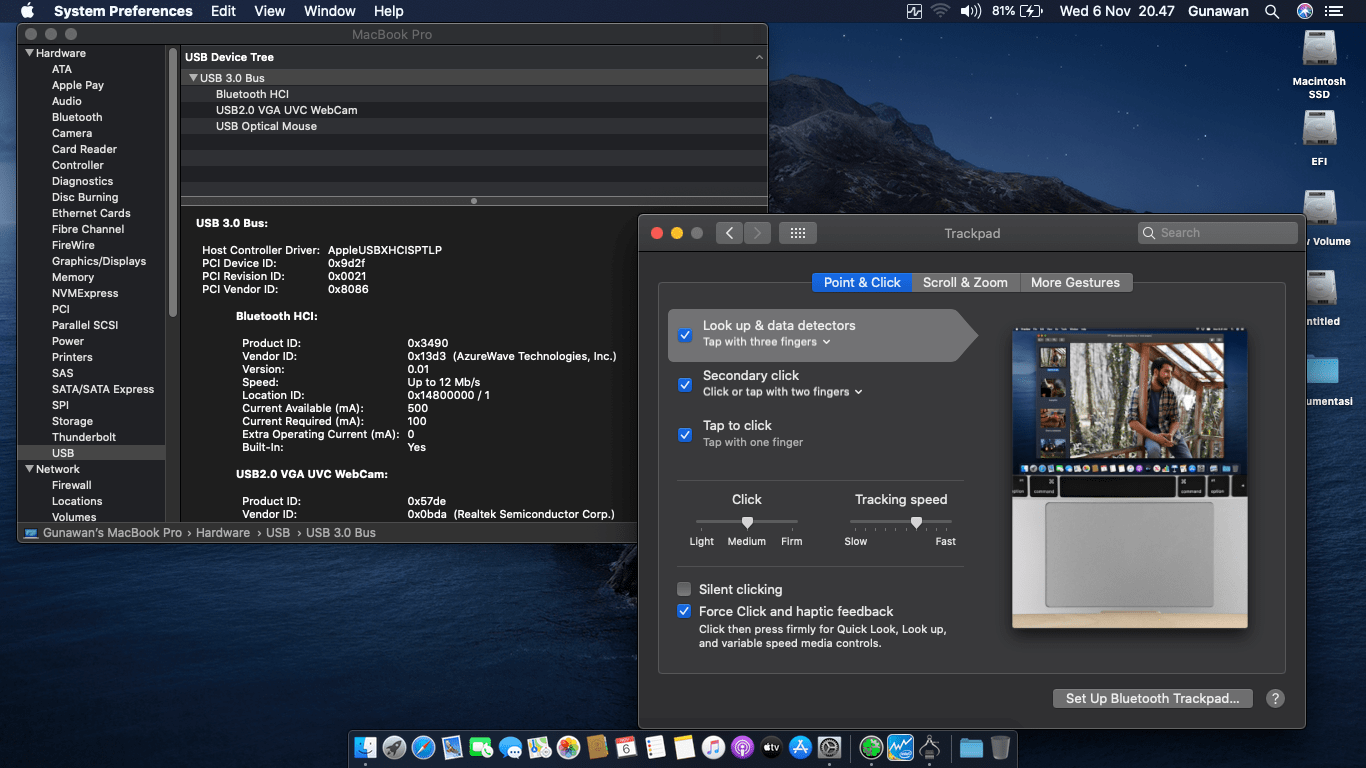The width and height of the screenshot is (1366, 768).
Task: Open the help question mark button
Action: point(1275,699)
